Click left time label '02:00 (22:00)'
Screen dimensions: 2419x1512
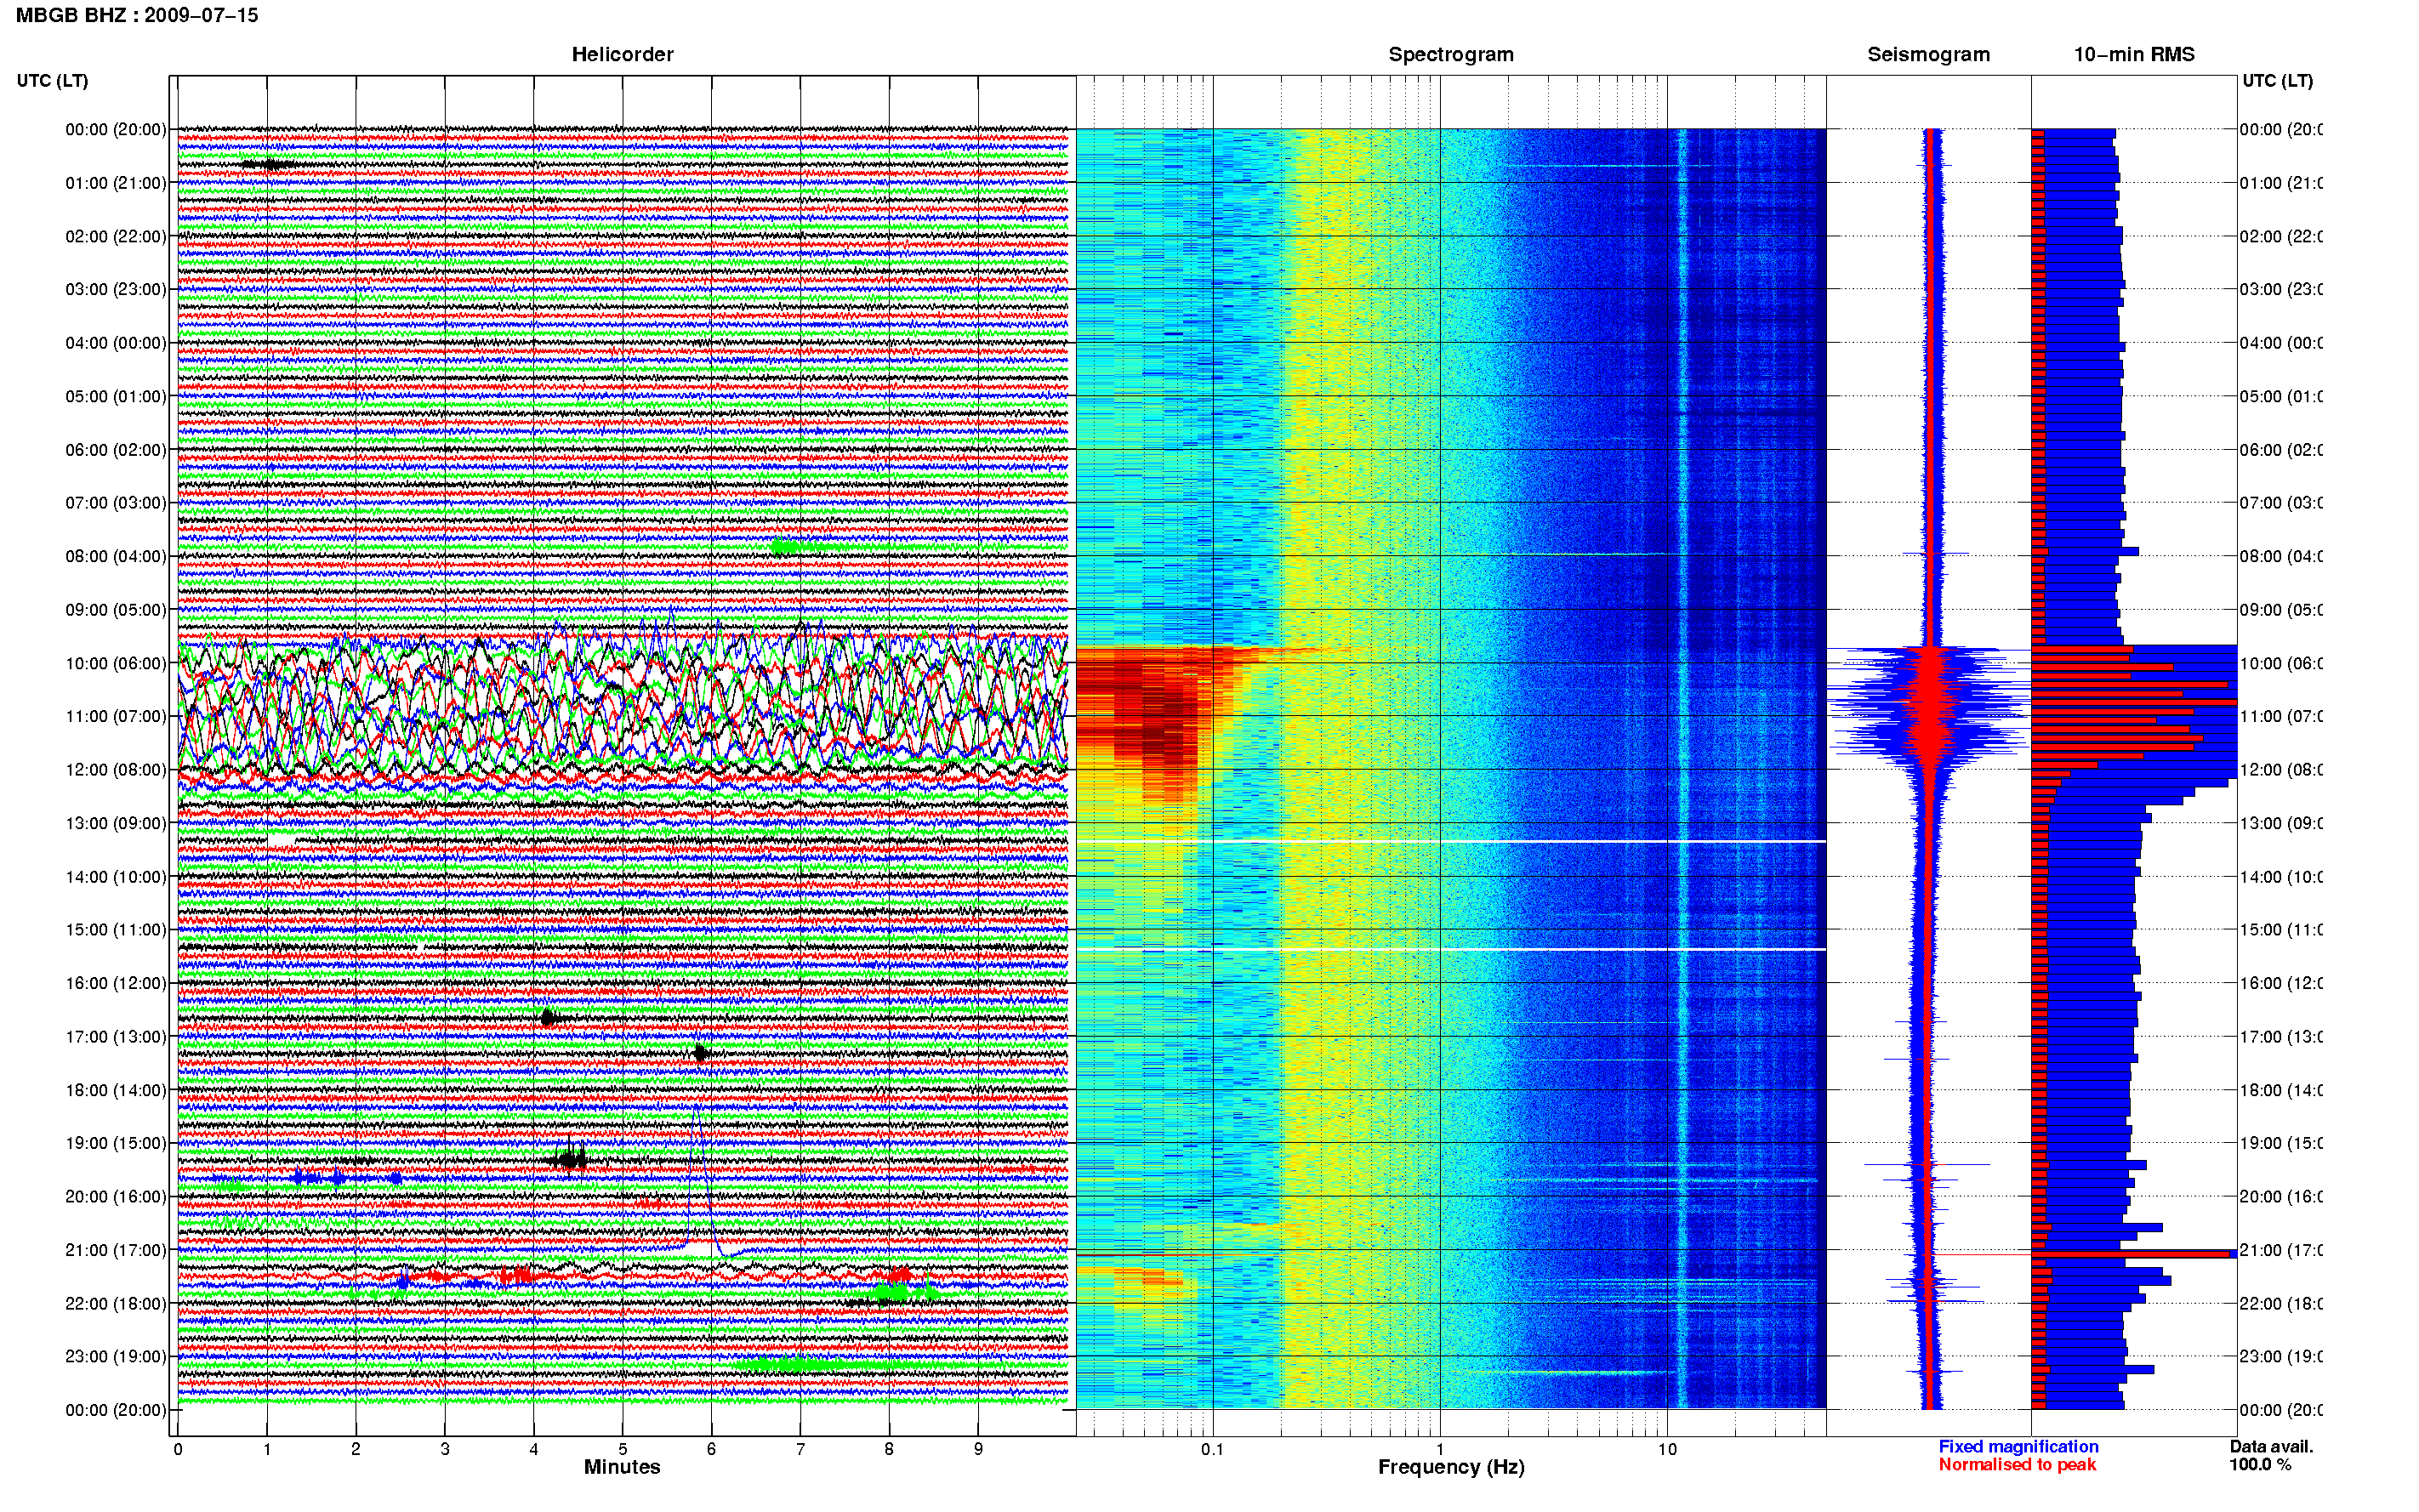(x=116, y=236)
